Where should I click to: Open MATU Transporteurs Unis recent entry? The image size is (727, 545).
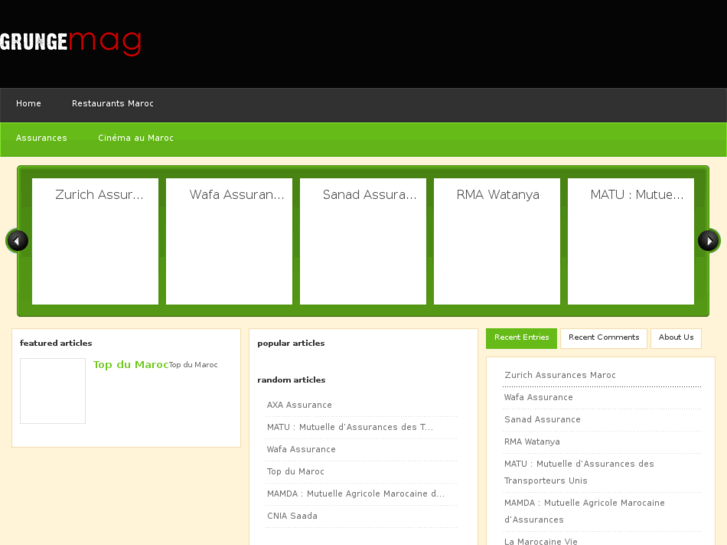tap(579, 472)
